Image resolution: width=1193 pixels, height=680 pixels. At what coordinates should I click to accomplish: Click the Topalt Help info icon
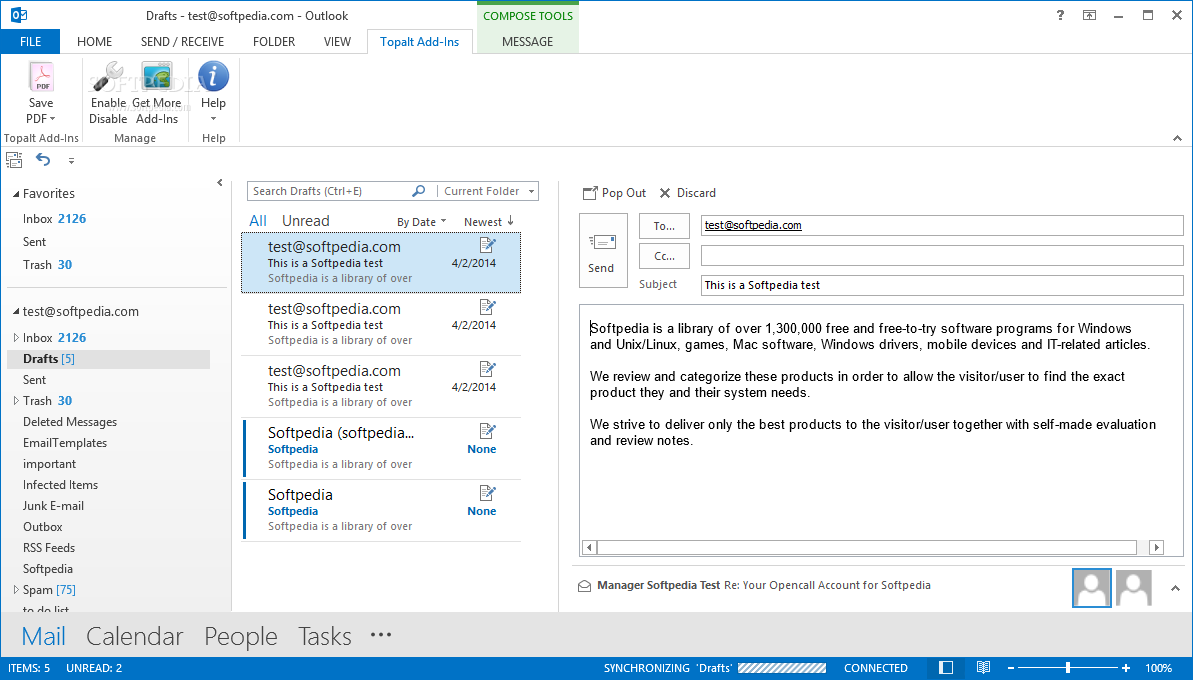[213, 76]
